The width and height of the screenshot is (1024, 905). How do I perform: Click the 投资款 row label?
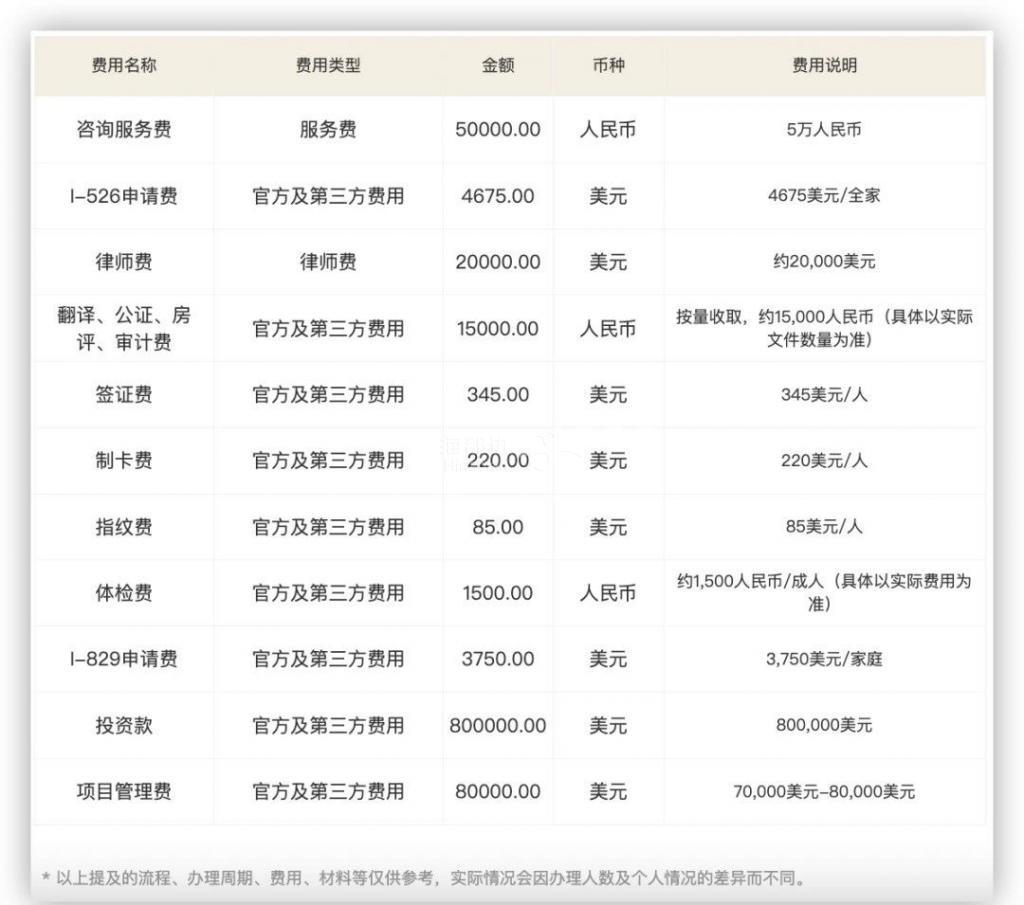pos(122,725)
